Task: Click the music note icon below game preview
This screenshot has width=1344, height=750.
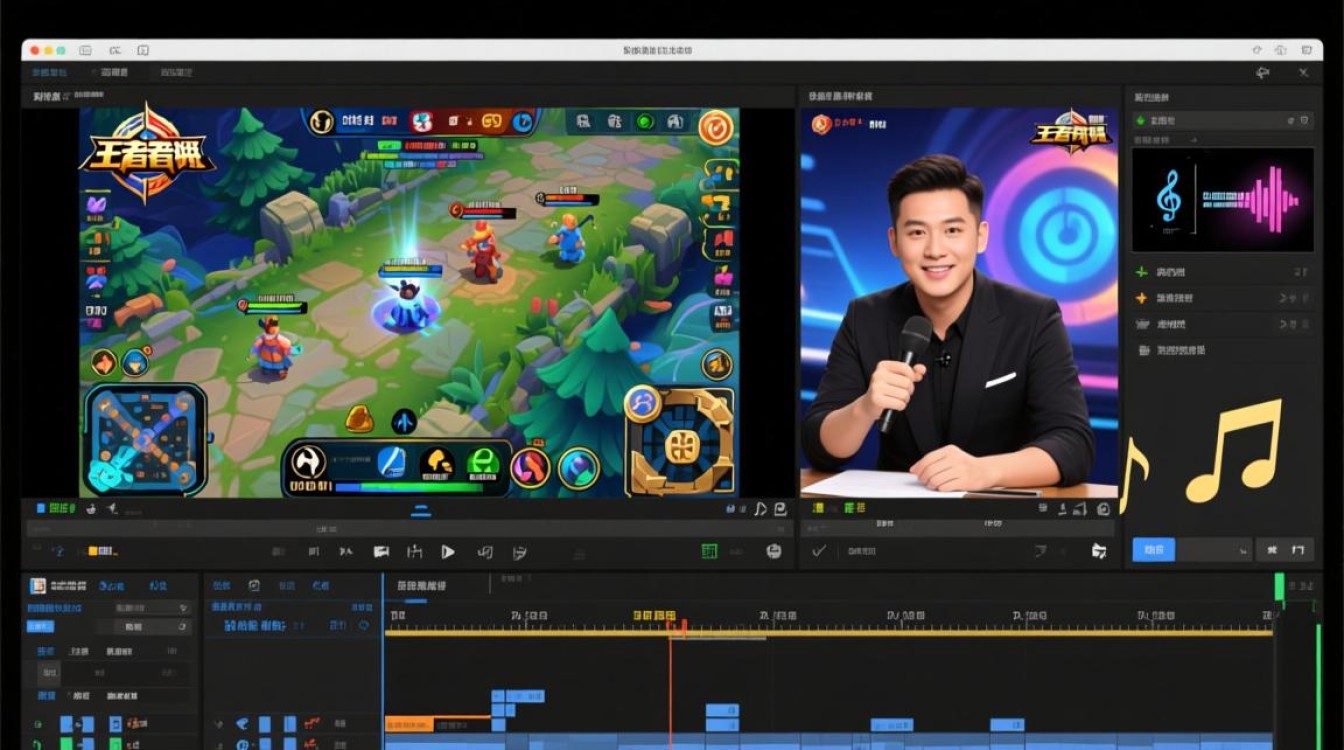Action: click(760, 509)
